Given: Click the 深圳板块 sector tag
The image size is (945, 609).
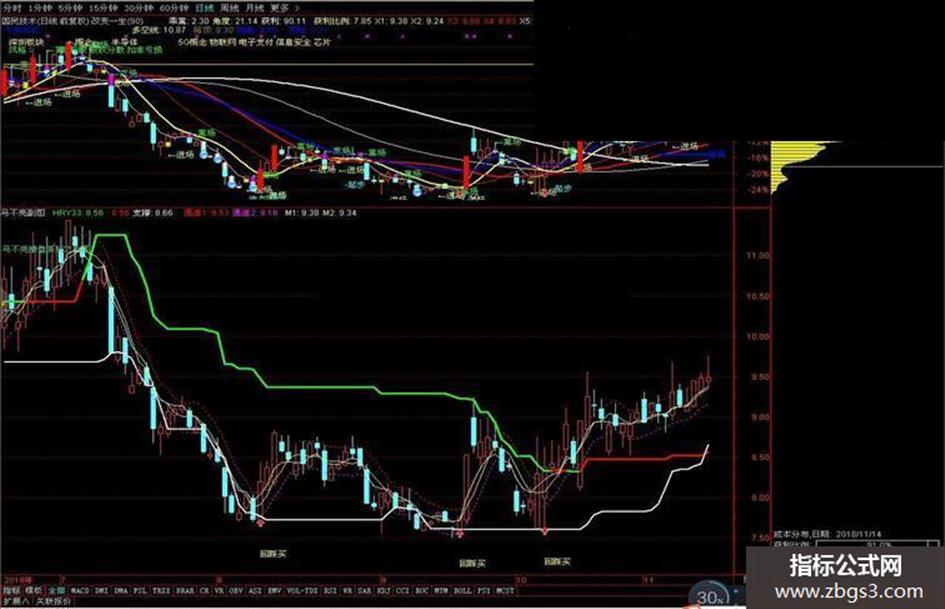Looking at the screenshot, I should (x=26, y=42).
